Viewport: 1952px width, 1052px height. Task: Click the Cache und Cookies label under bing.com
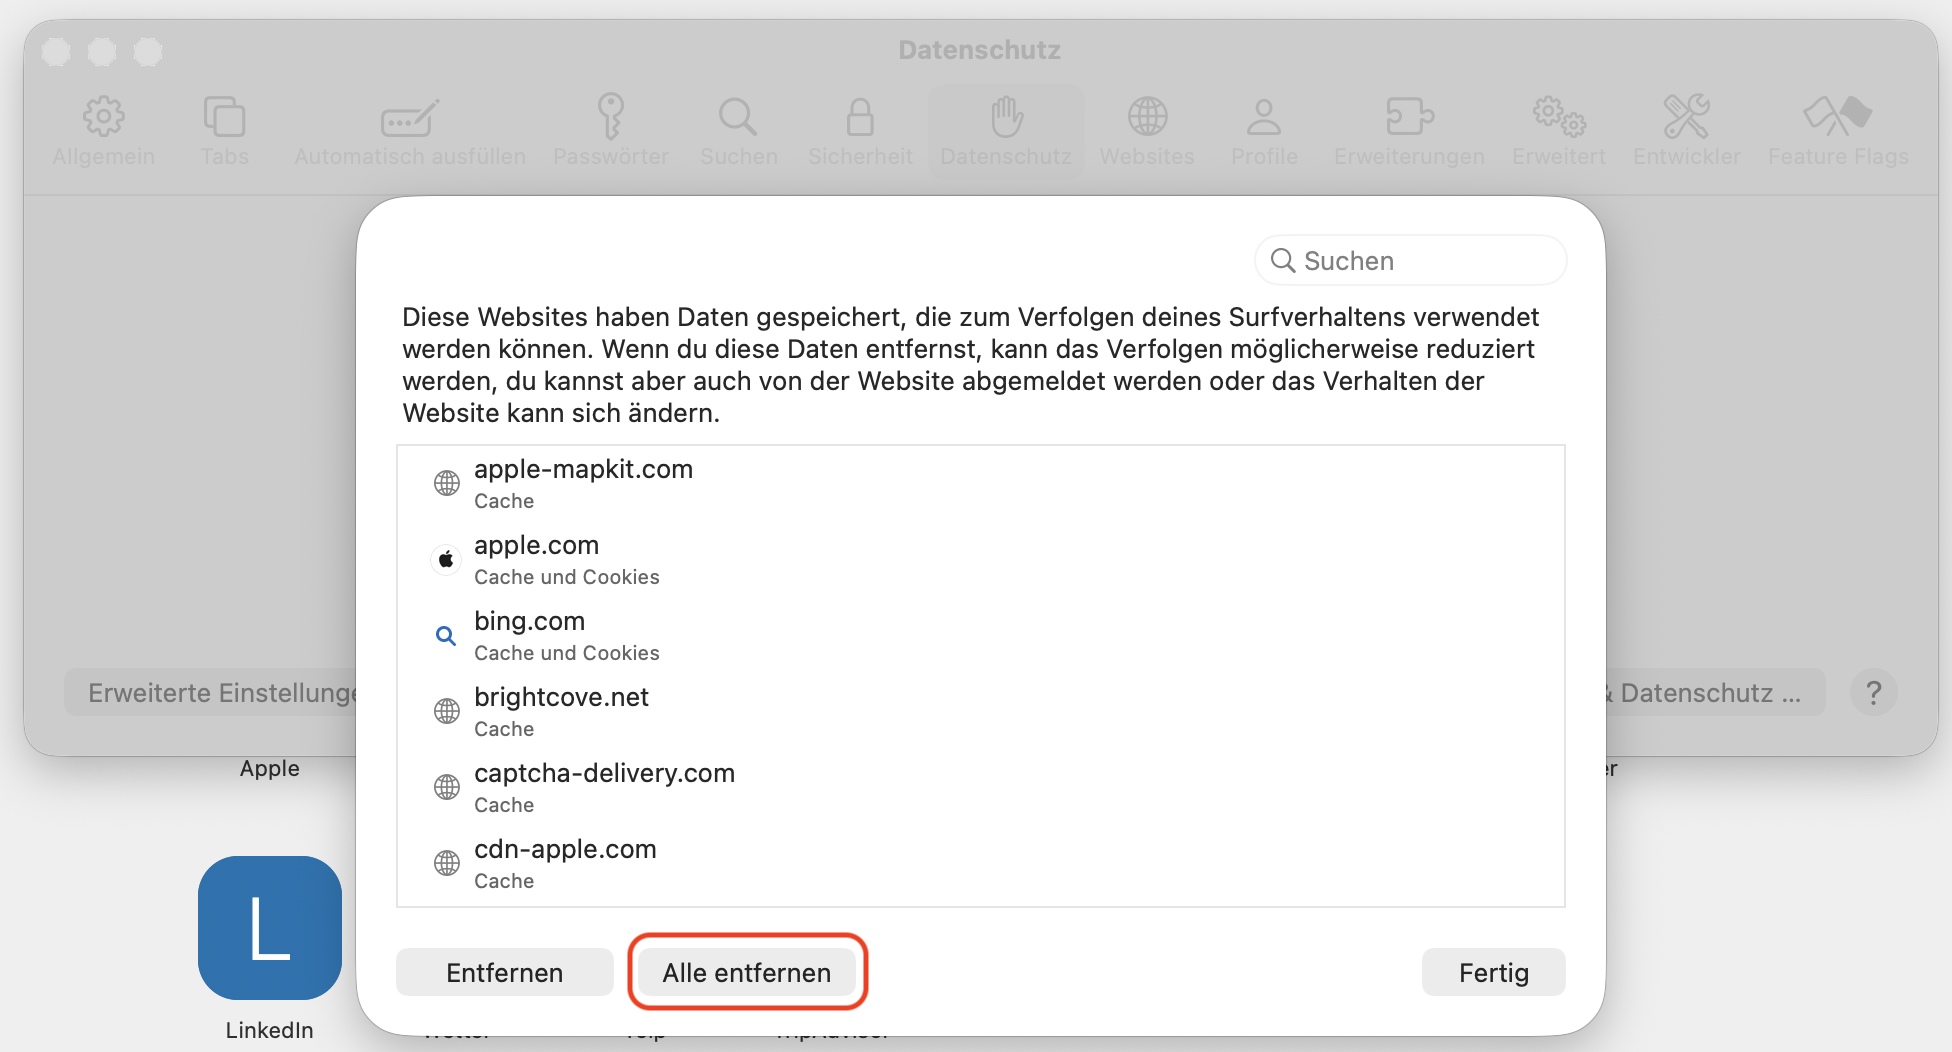click(567, 653)
